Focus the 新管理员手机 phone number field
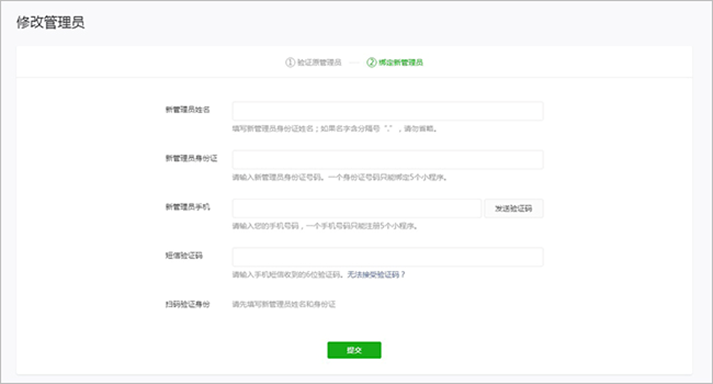Viewport: 713px width, 384px height. 356,208
